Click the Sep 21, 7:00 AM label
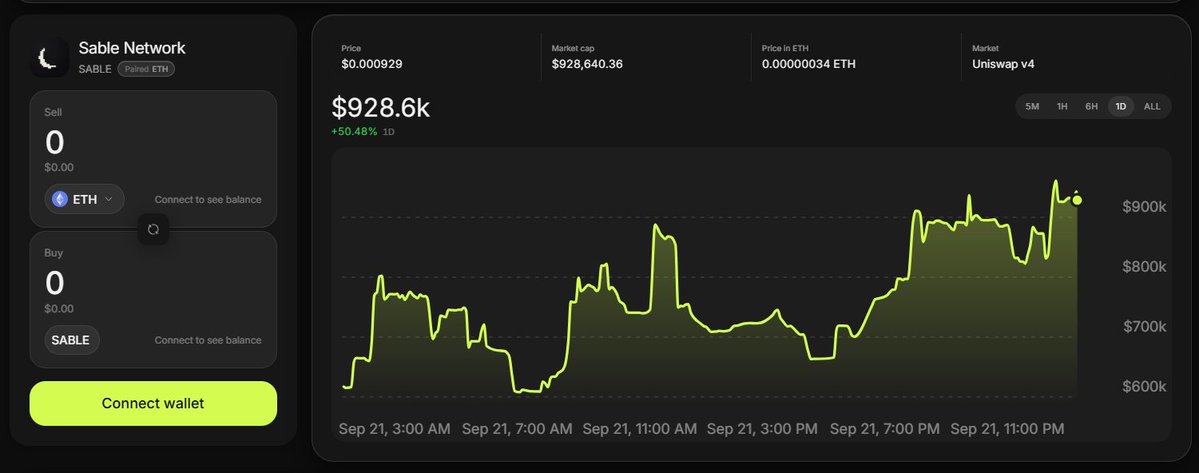 [517, 429]
